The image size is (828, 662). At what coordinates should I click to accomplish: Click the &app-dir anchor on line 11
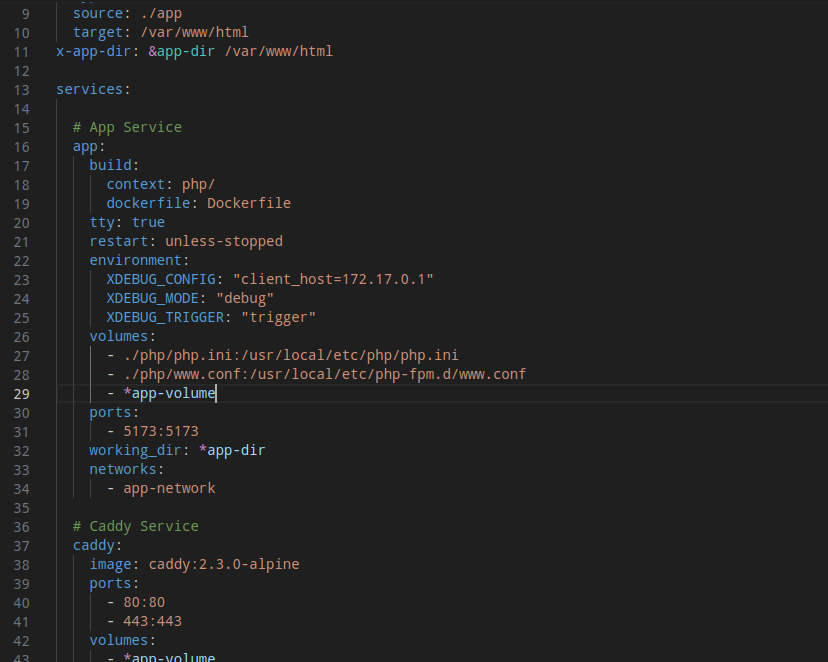(182, 51)
